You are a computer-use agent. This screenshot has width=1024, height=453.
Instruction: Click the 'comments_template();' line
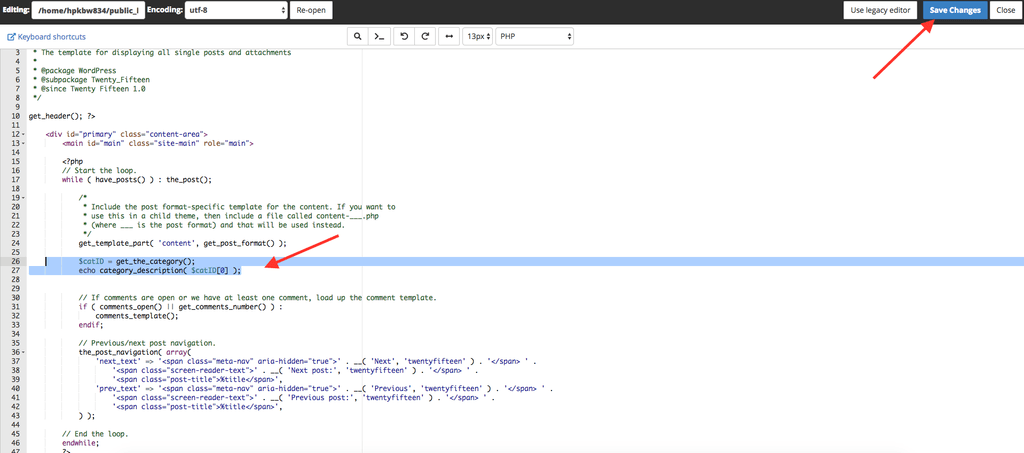(136, 315)
